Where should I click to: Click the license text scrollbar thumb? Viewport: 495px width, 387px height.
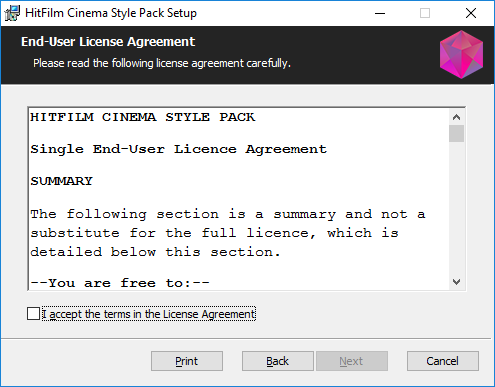tap(456, 134)
